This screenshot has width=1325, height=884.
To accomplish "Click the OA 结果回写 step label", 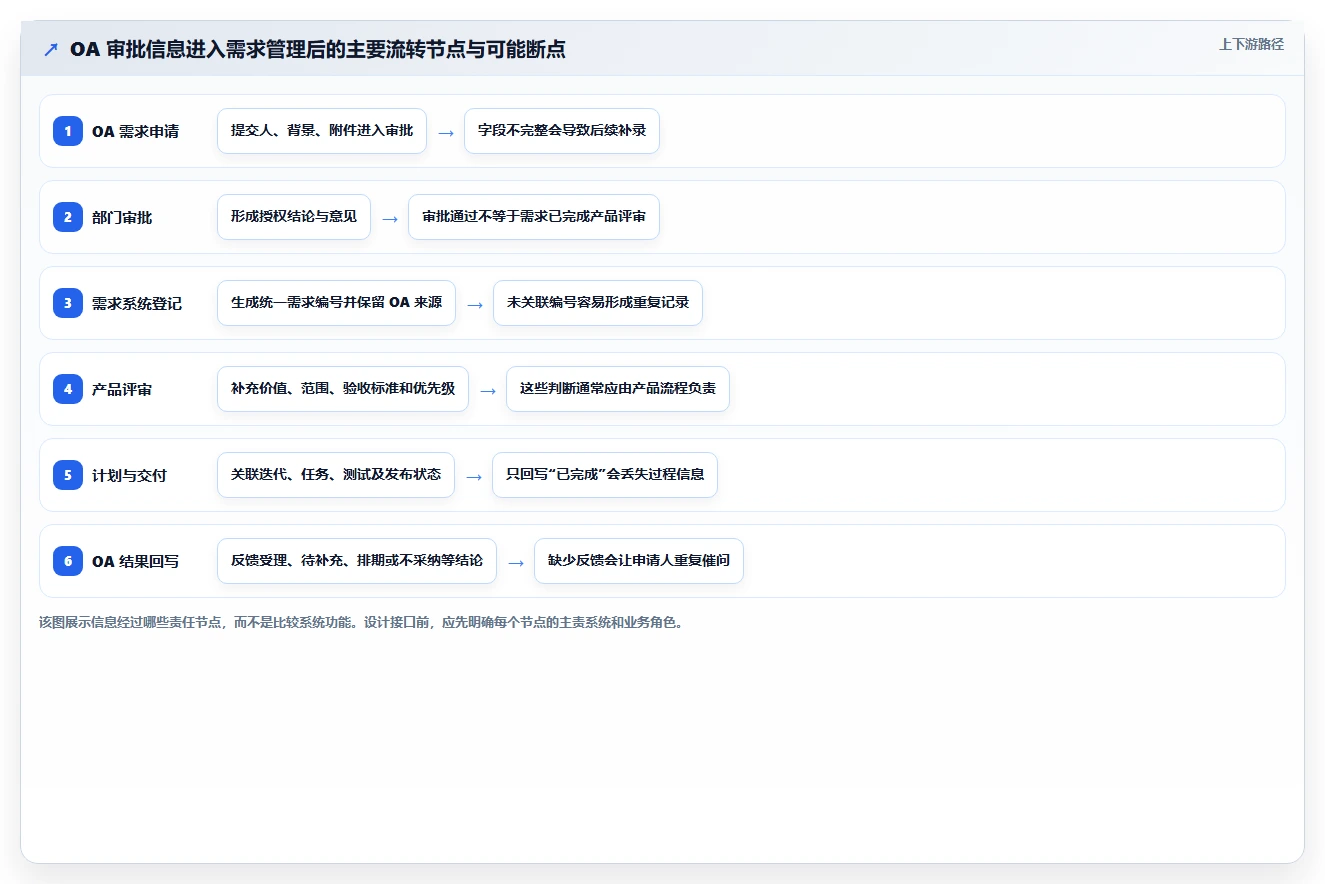I will tap(135, 561).
